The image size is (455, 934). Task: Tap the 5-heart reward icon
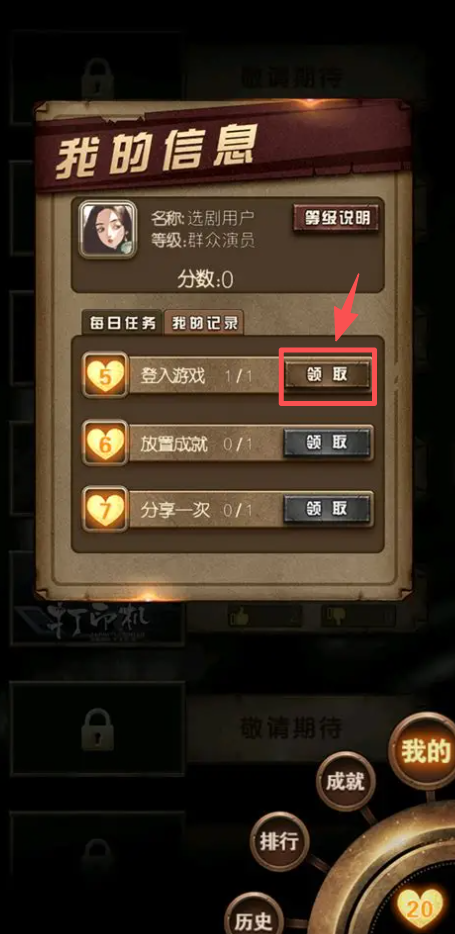(105, 375)
